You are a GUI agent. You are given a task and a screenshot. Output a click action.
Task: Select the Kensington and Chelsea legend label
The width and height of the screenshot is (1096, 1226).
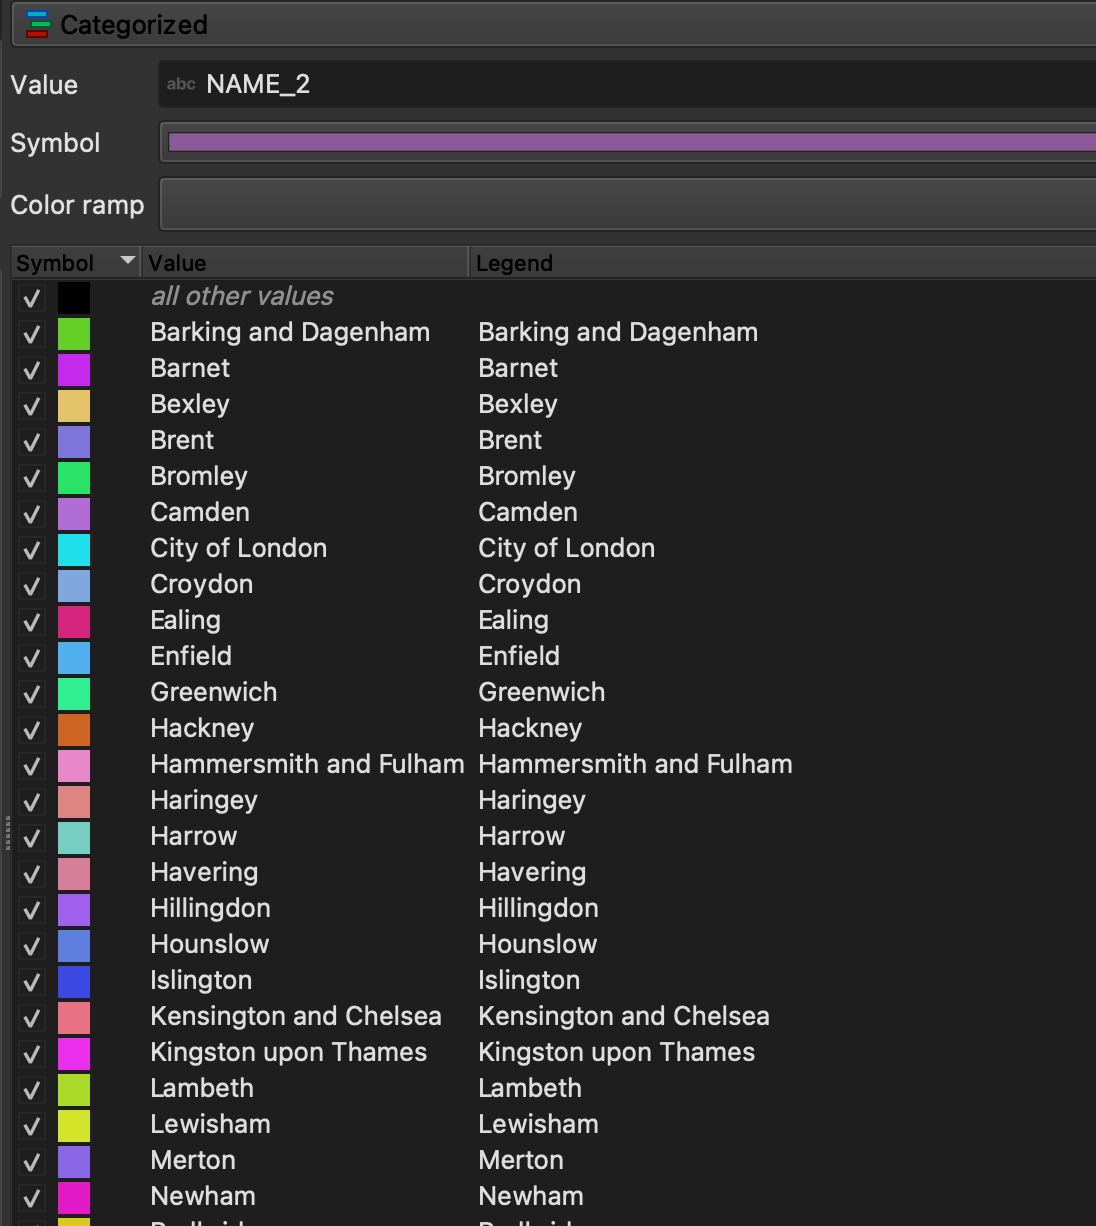(x=623, y=1016)
